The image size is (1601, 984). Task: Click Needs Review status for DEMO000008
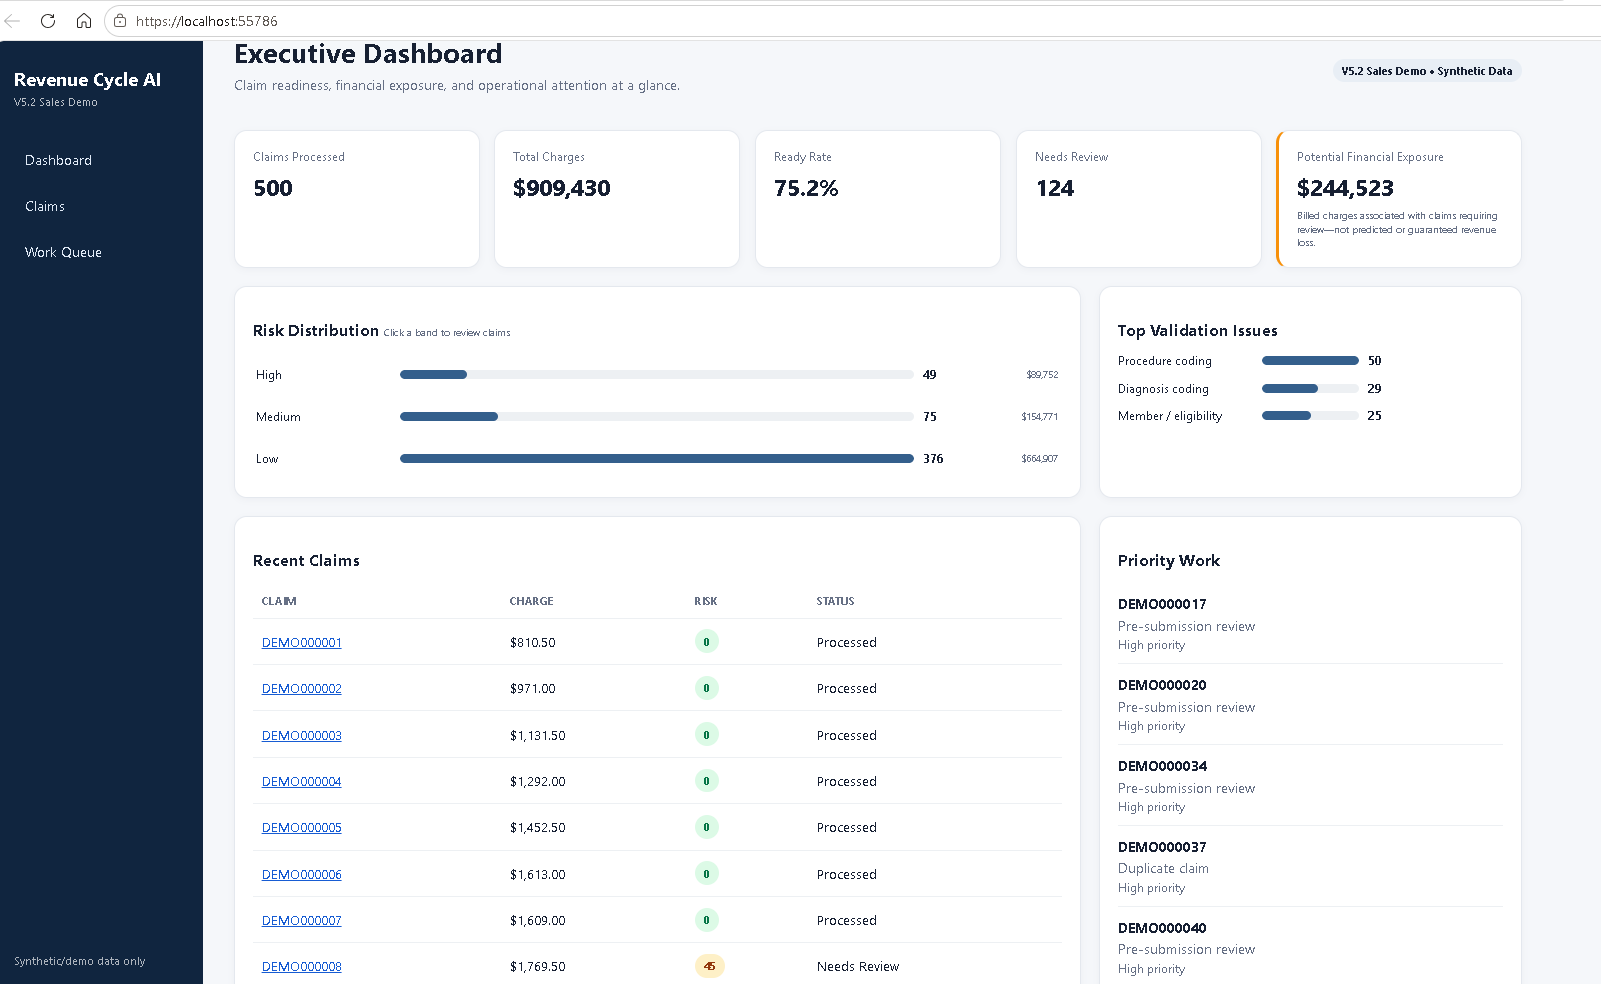[858, 967]
